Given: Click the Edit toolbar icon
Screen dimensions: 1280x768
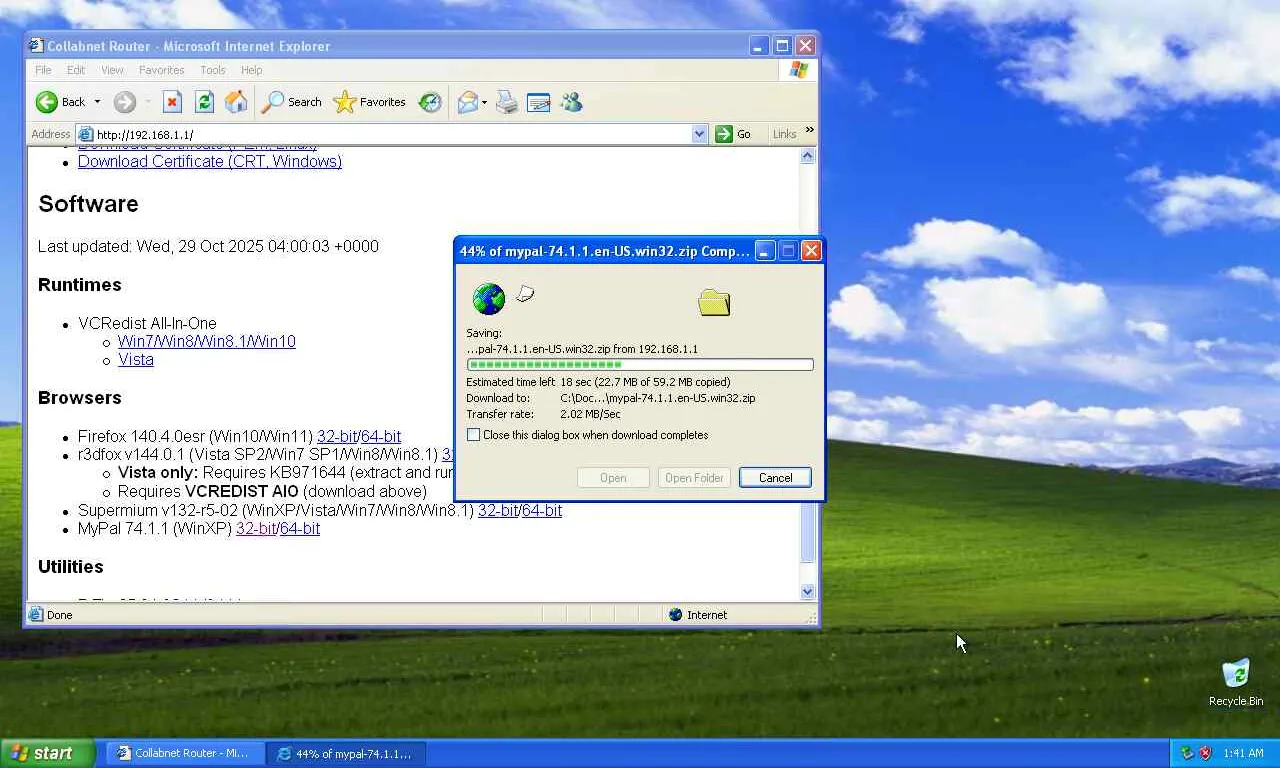Looking at the screenshot, I should click(539, 102).
